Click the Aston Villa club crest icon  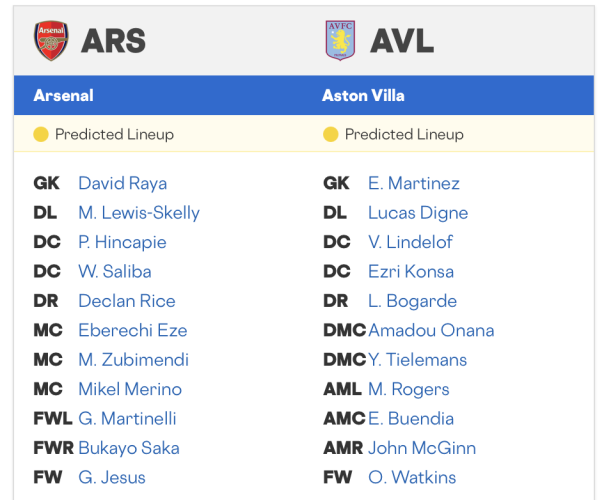point(340,40)
